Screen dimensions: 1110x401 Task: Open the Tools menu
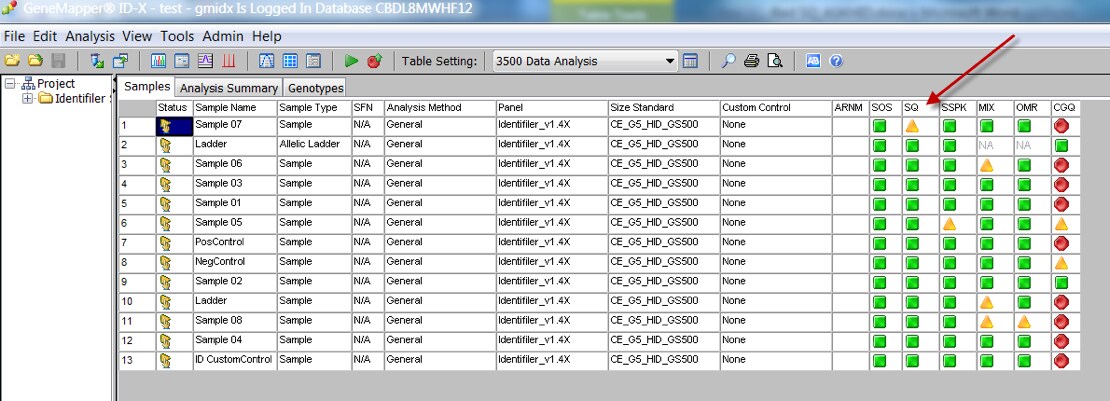177,36
